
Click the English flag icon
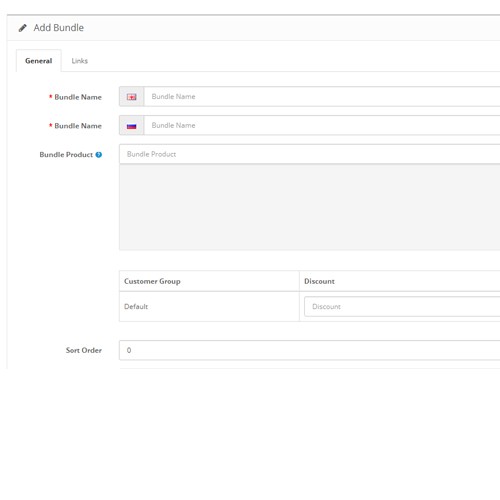132,97
